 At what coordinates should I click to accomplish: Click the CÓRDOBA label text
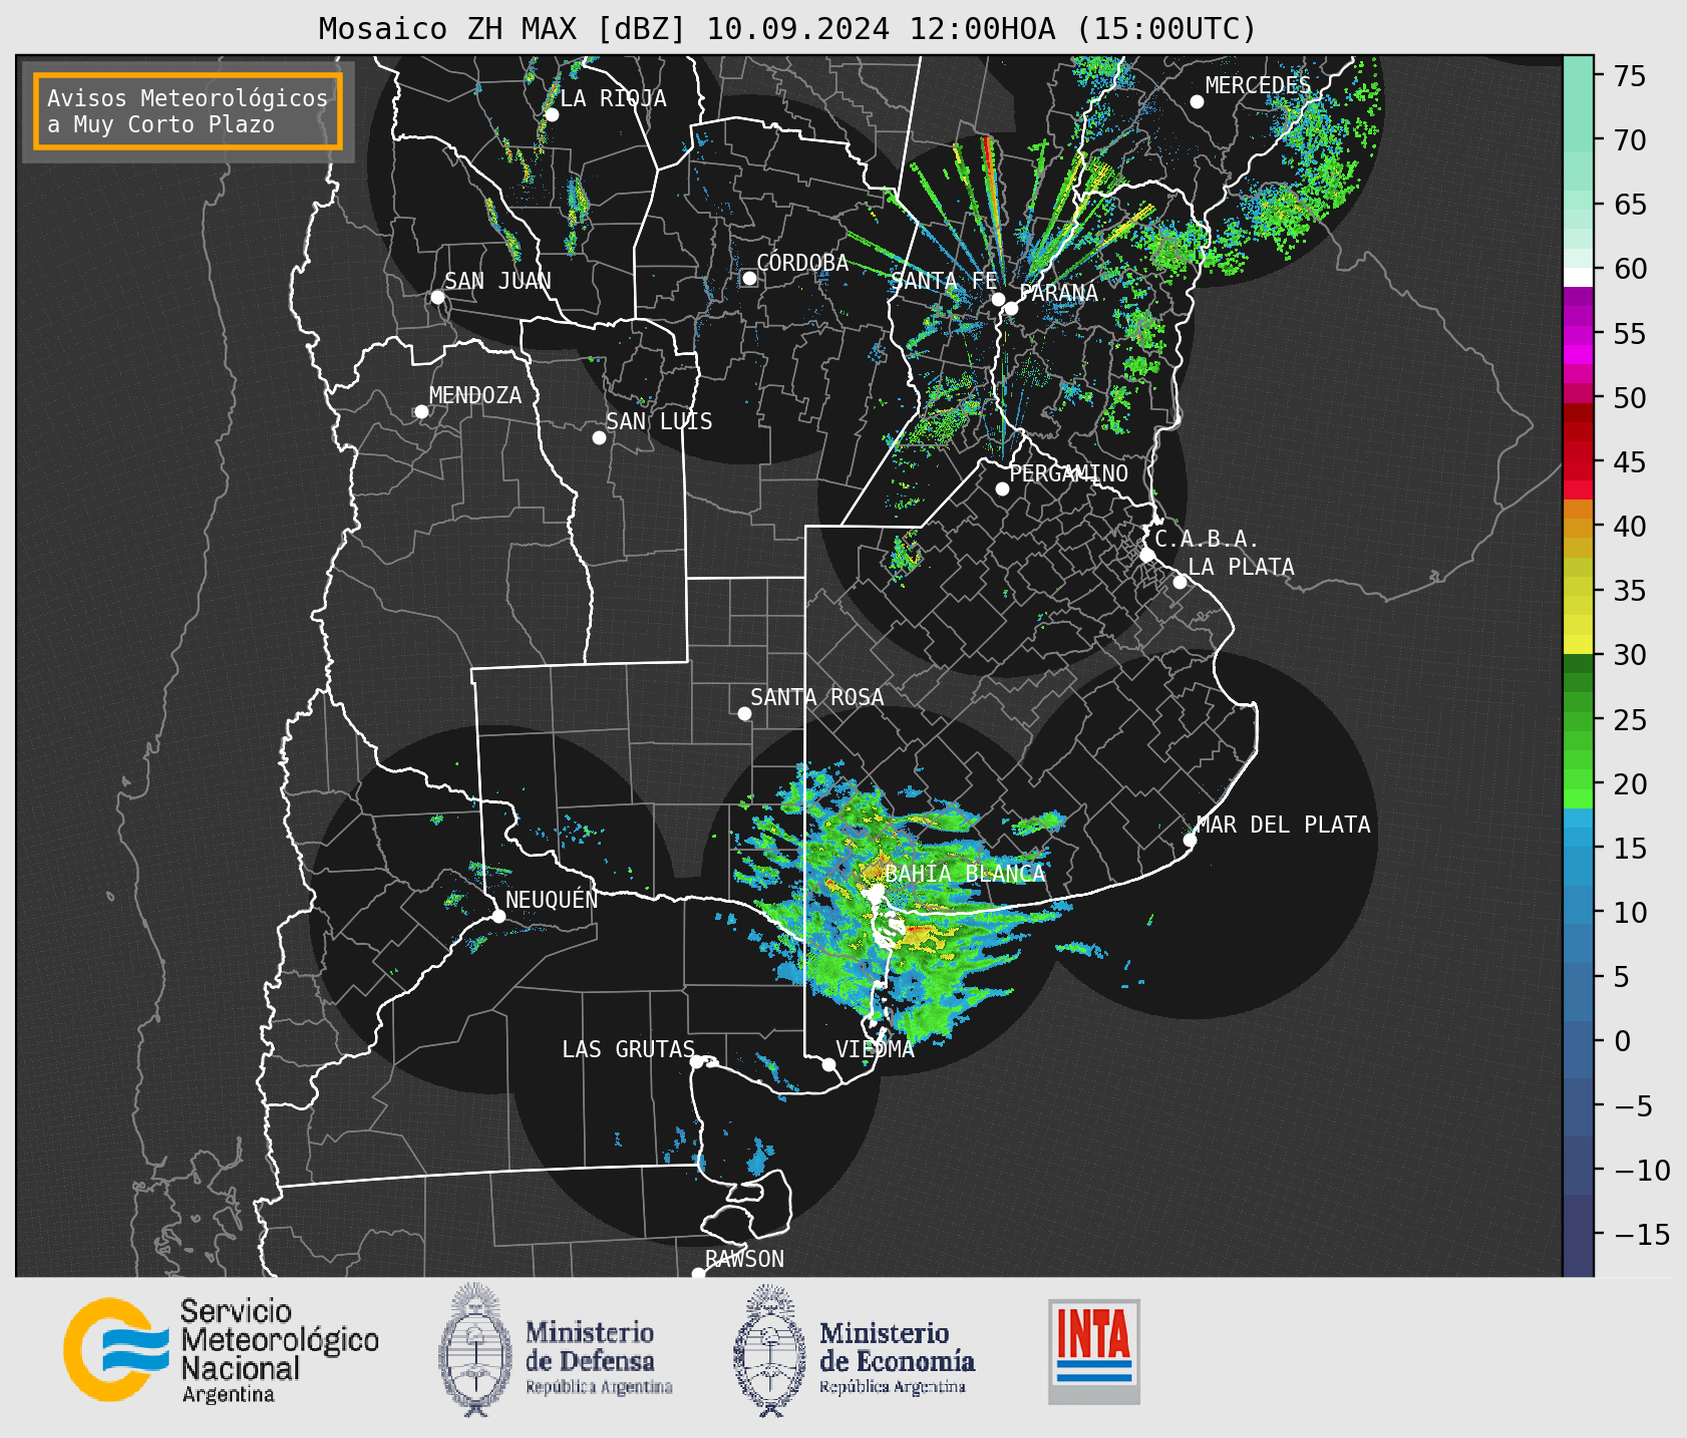(x=802, y=263)
